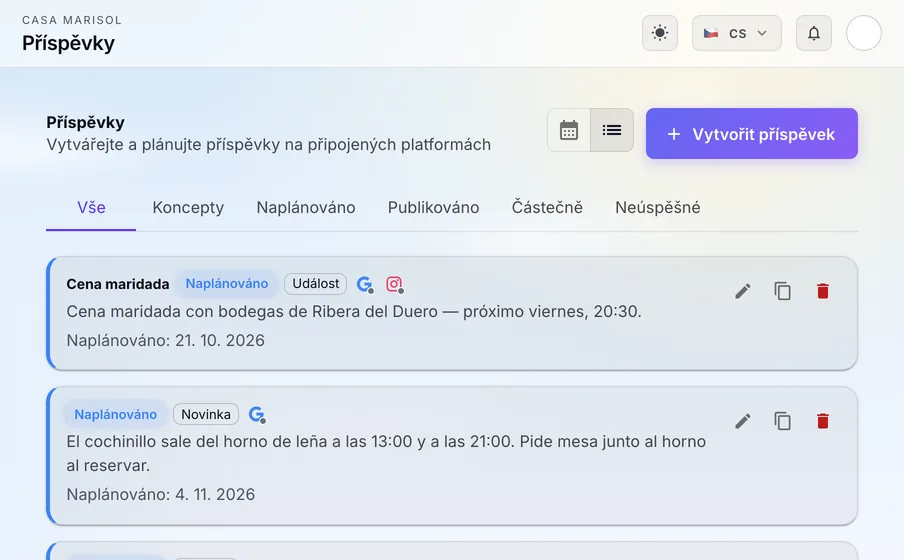
Task: Edit the cochinillo post
Action: (x=743, y=422)
